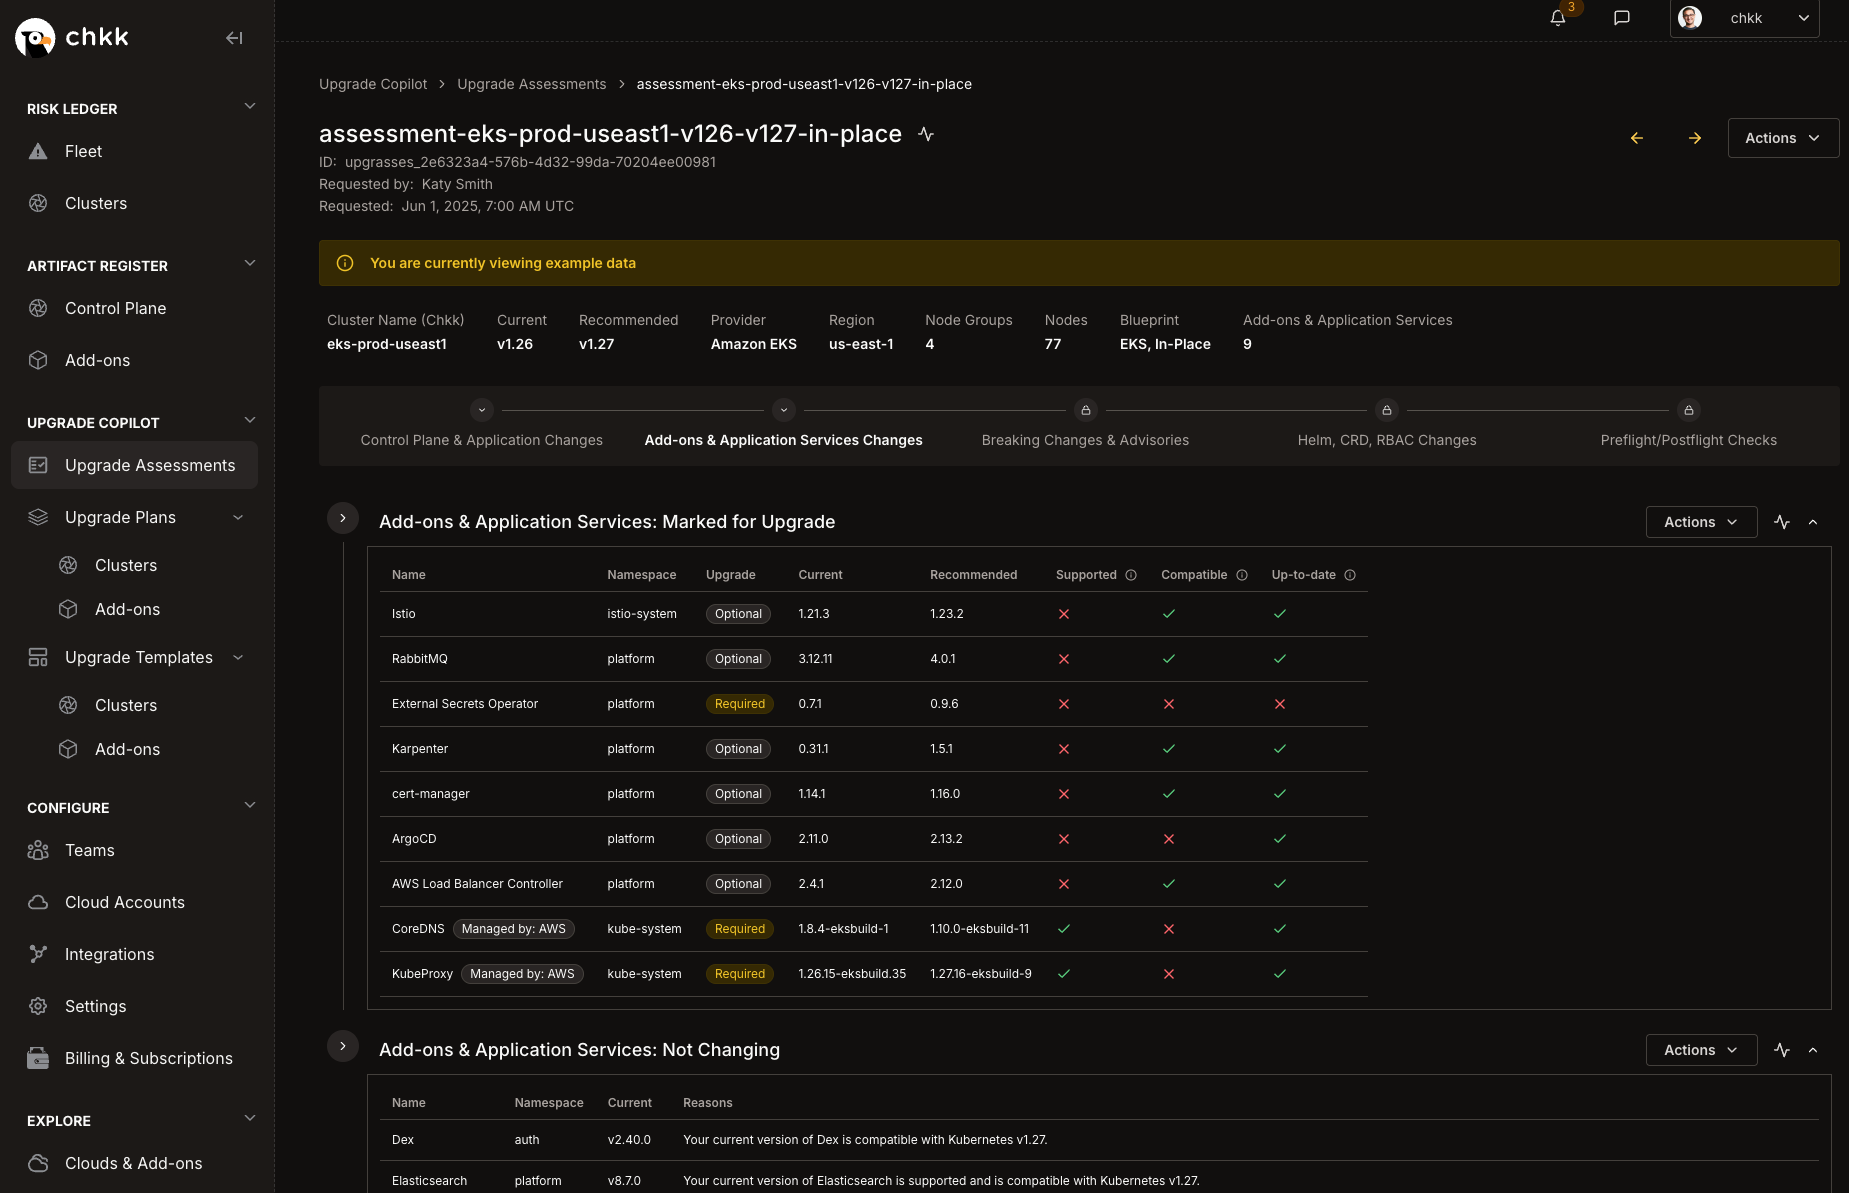Click RabbitMQ current version 3.12.11
1849x1193 pixels.
point(815,659)
